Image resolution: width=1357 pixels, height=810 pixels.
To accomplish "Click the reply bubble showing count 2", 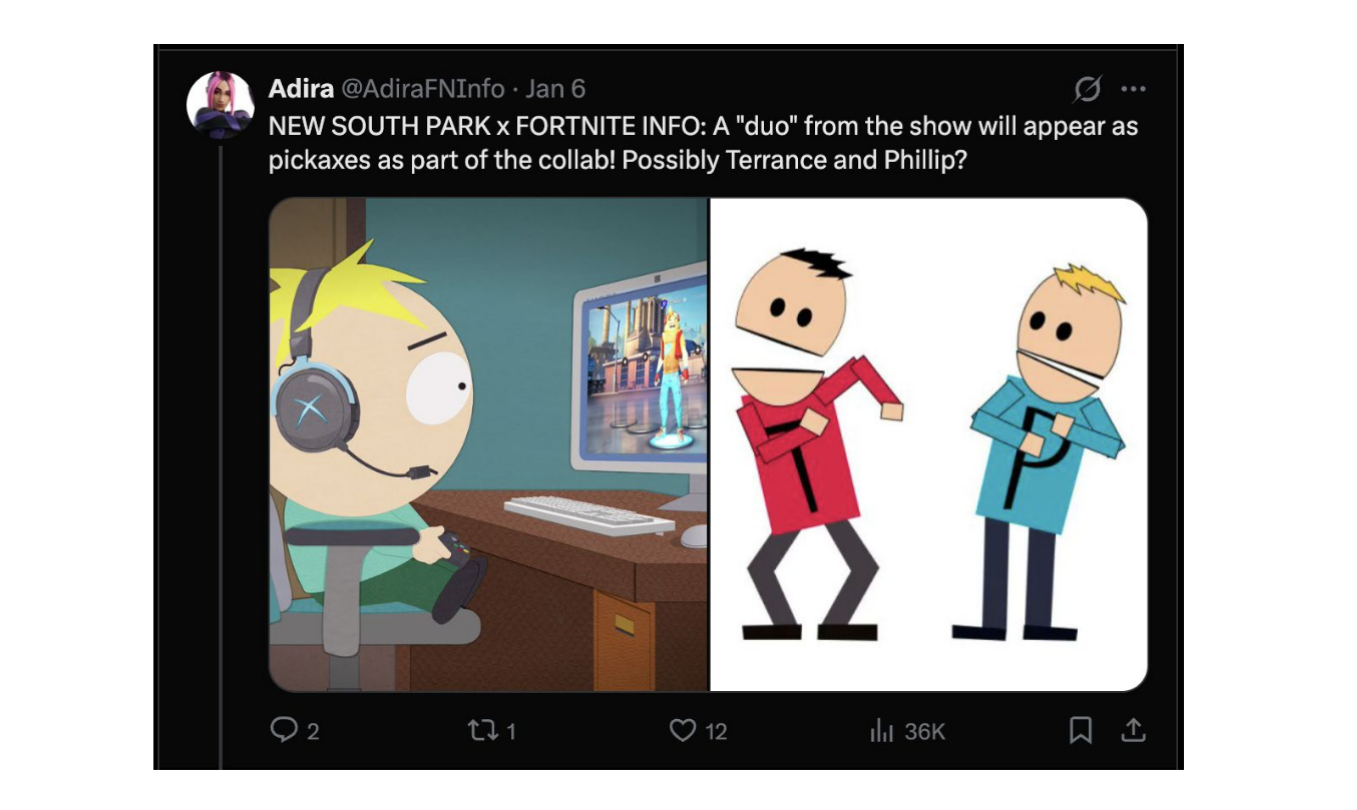I will [290, 731].
